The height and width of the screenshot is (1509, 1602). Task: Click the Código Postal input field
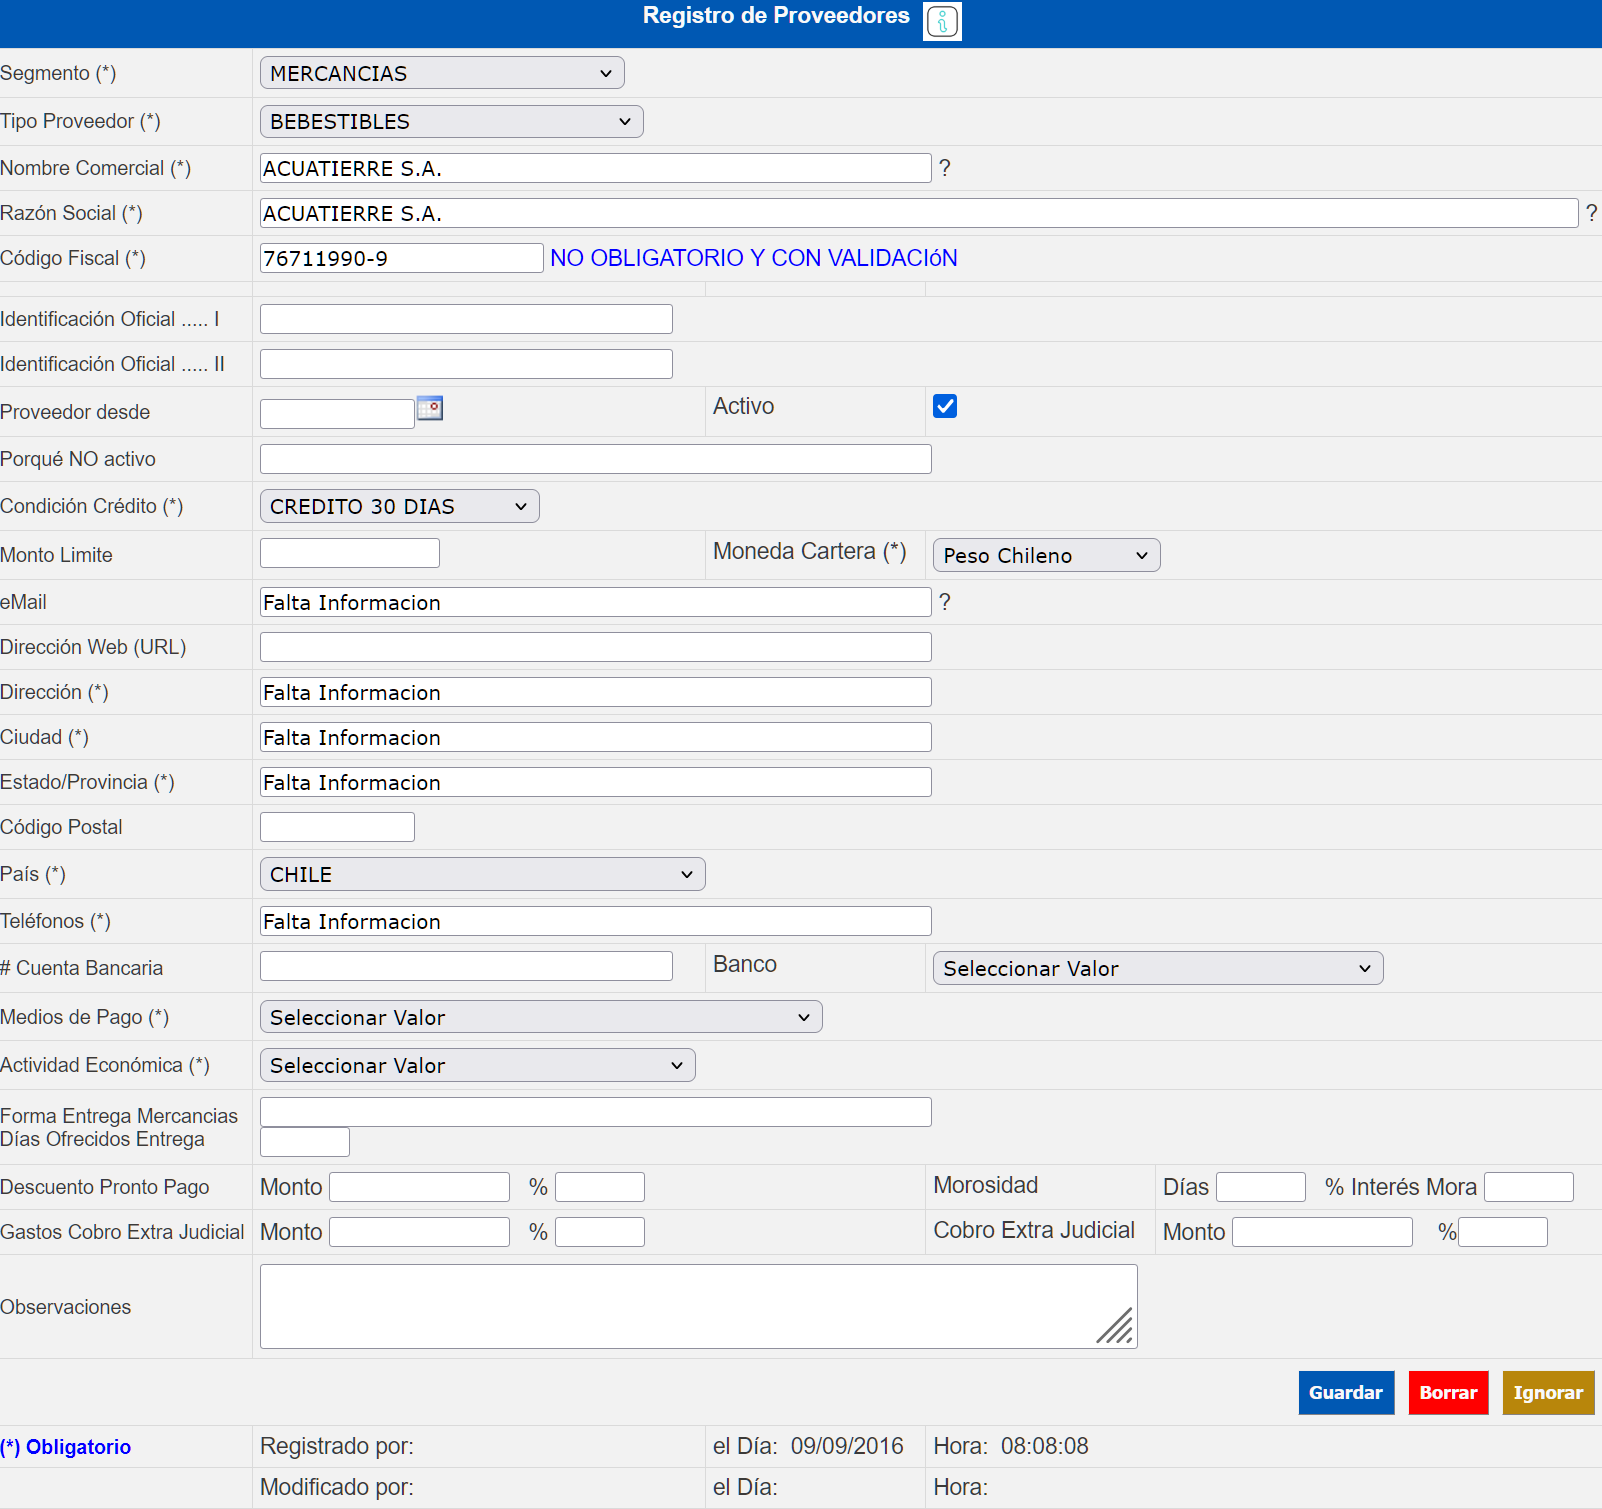click(x=337, y=827)
